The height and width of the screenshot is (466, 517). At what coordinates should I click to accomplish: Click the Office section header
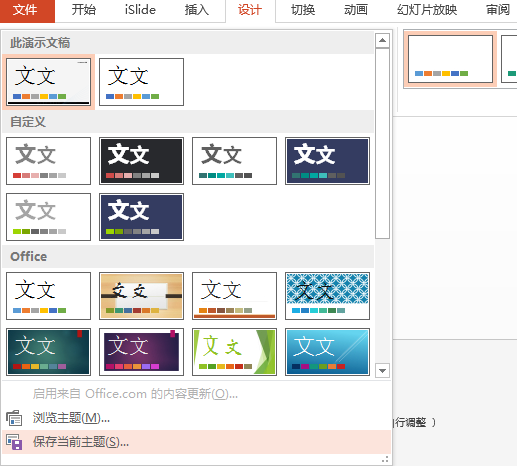188,257
